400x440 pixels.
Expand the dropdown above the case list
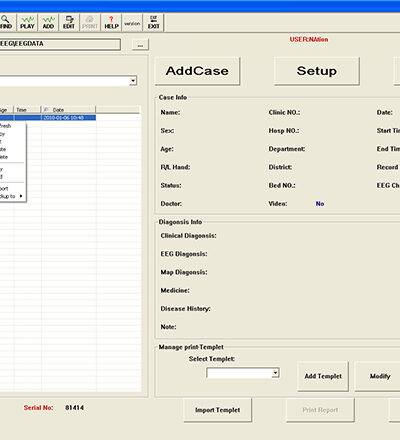tap(133, 81)
